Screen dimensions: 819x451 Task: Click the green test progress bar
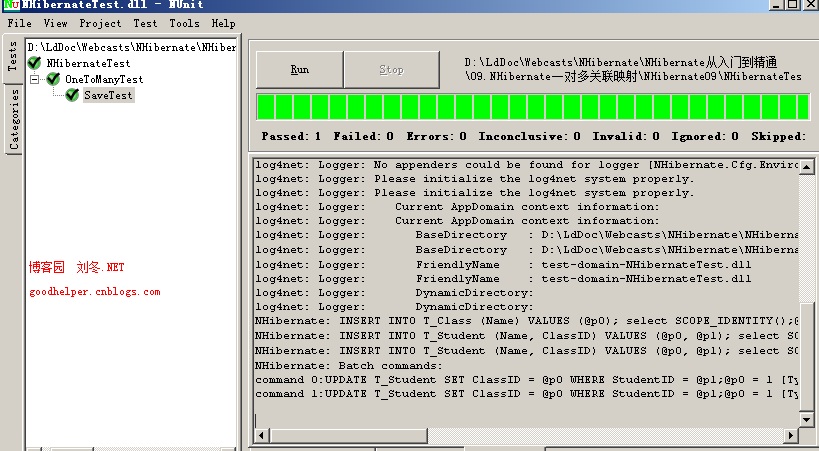[x=533, y=107]
